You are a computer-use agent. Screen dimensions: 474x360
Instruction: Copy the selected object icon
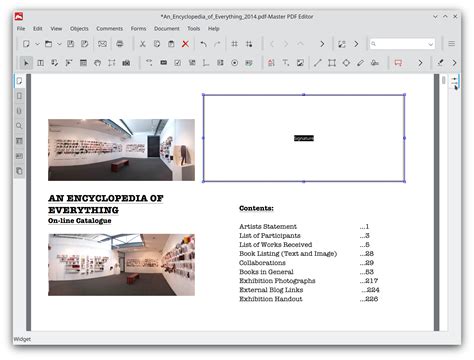coord(157,44)
